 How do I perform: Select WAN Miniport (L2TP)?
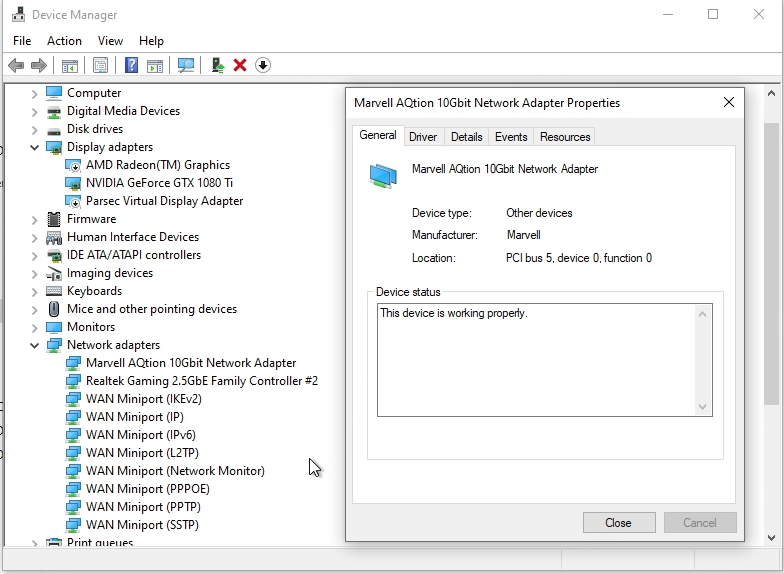(x=142, y=453)
